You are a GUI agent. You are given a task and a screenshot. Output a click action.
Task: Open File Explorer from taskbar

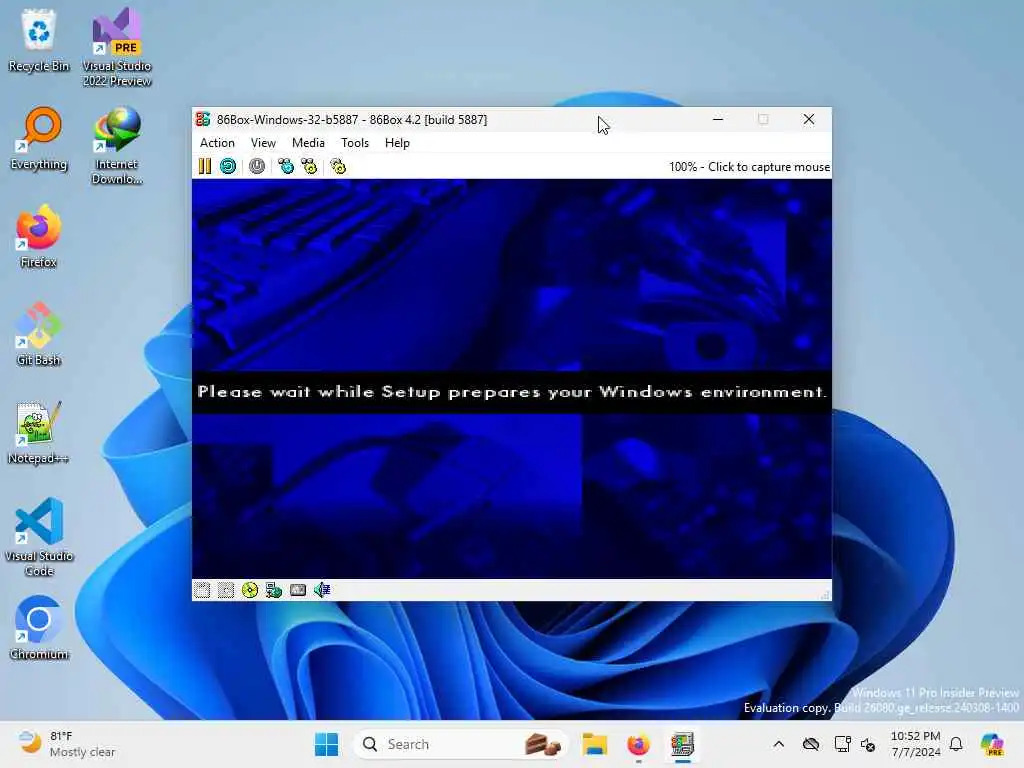[595, 744]
